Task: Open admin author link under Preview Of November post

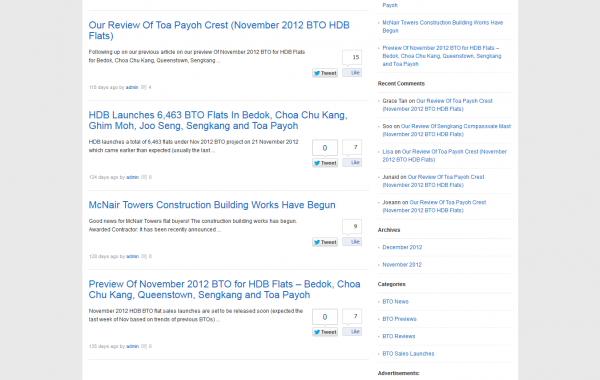Action: point(132,346)
